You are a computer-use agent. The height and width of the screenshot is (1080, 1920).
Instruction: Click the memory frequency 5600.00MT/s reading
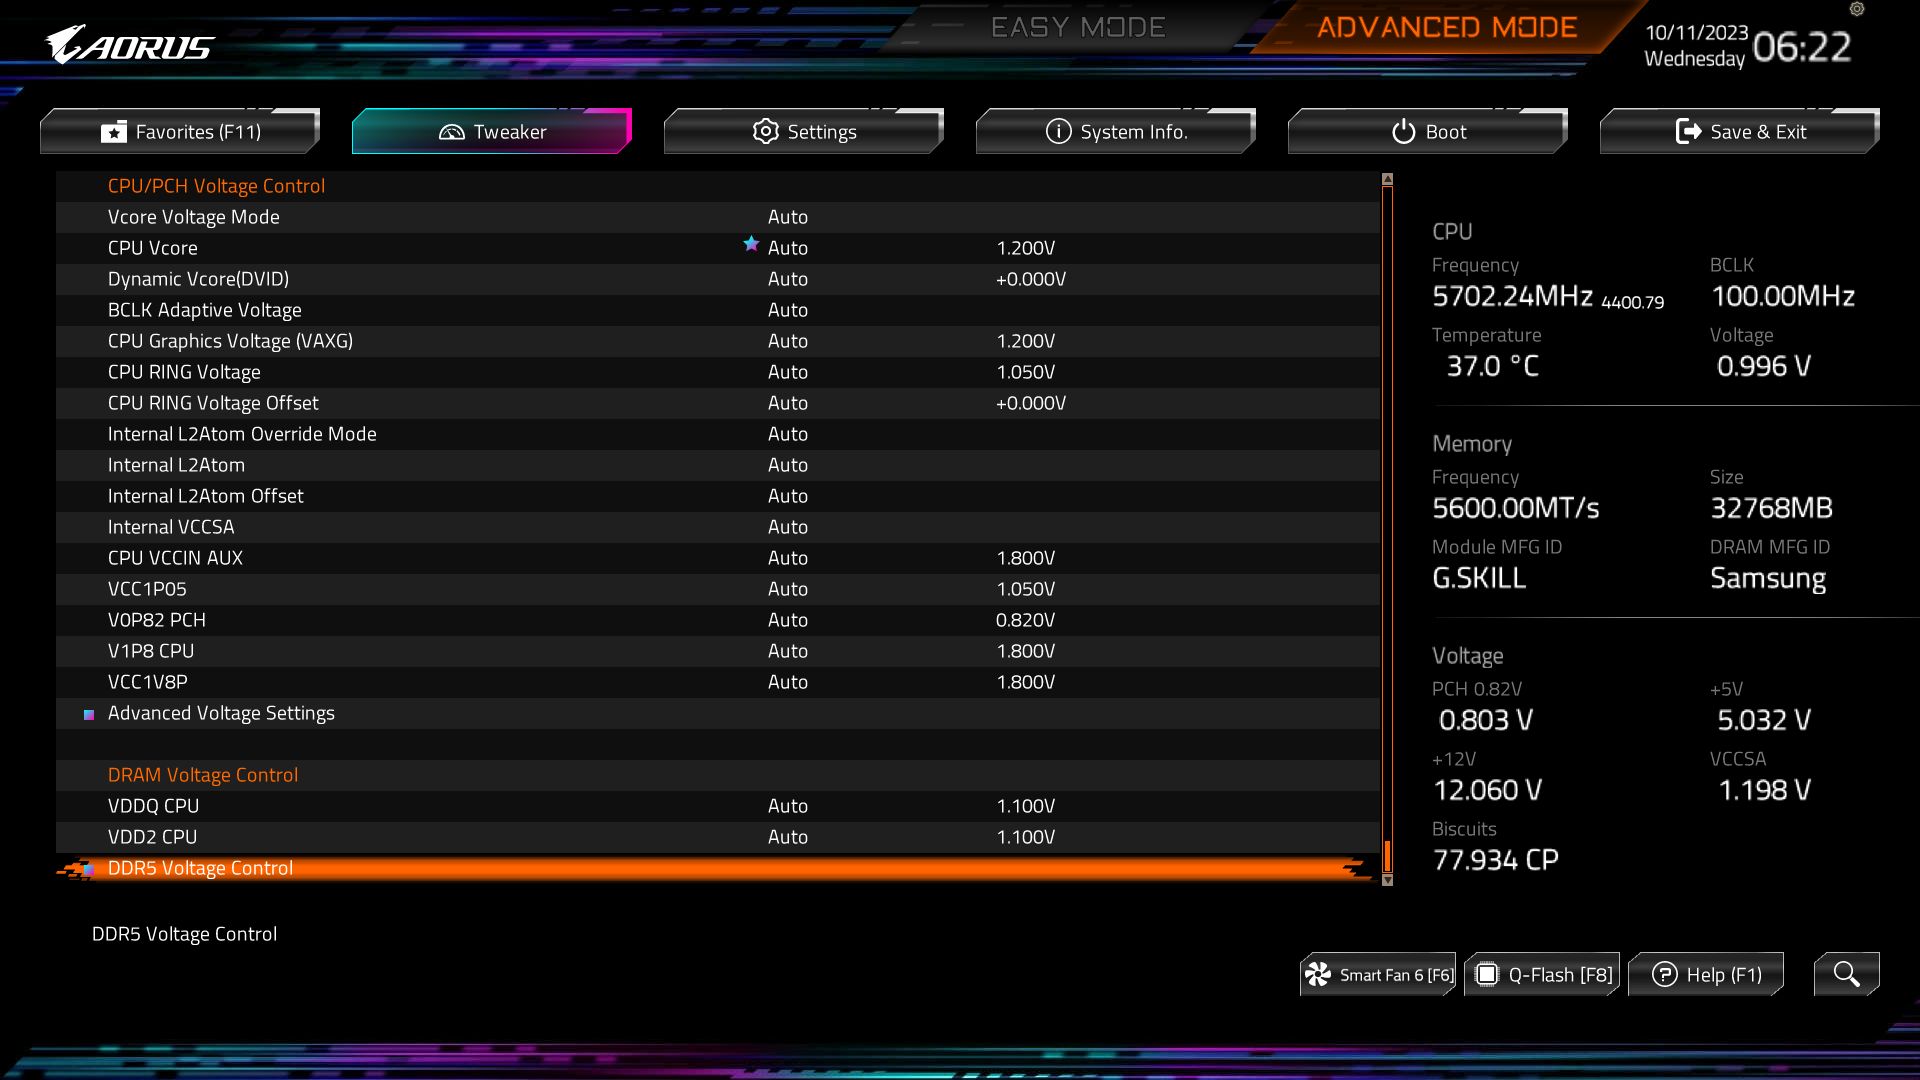[x=1515, y=508]
